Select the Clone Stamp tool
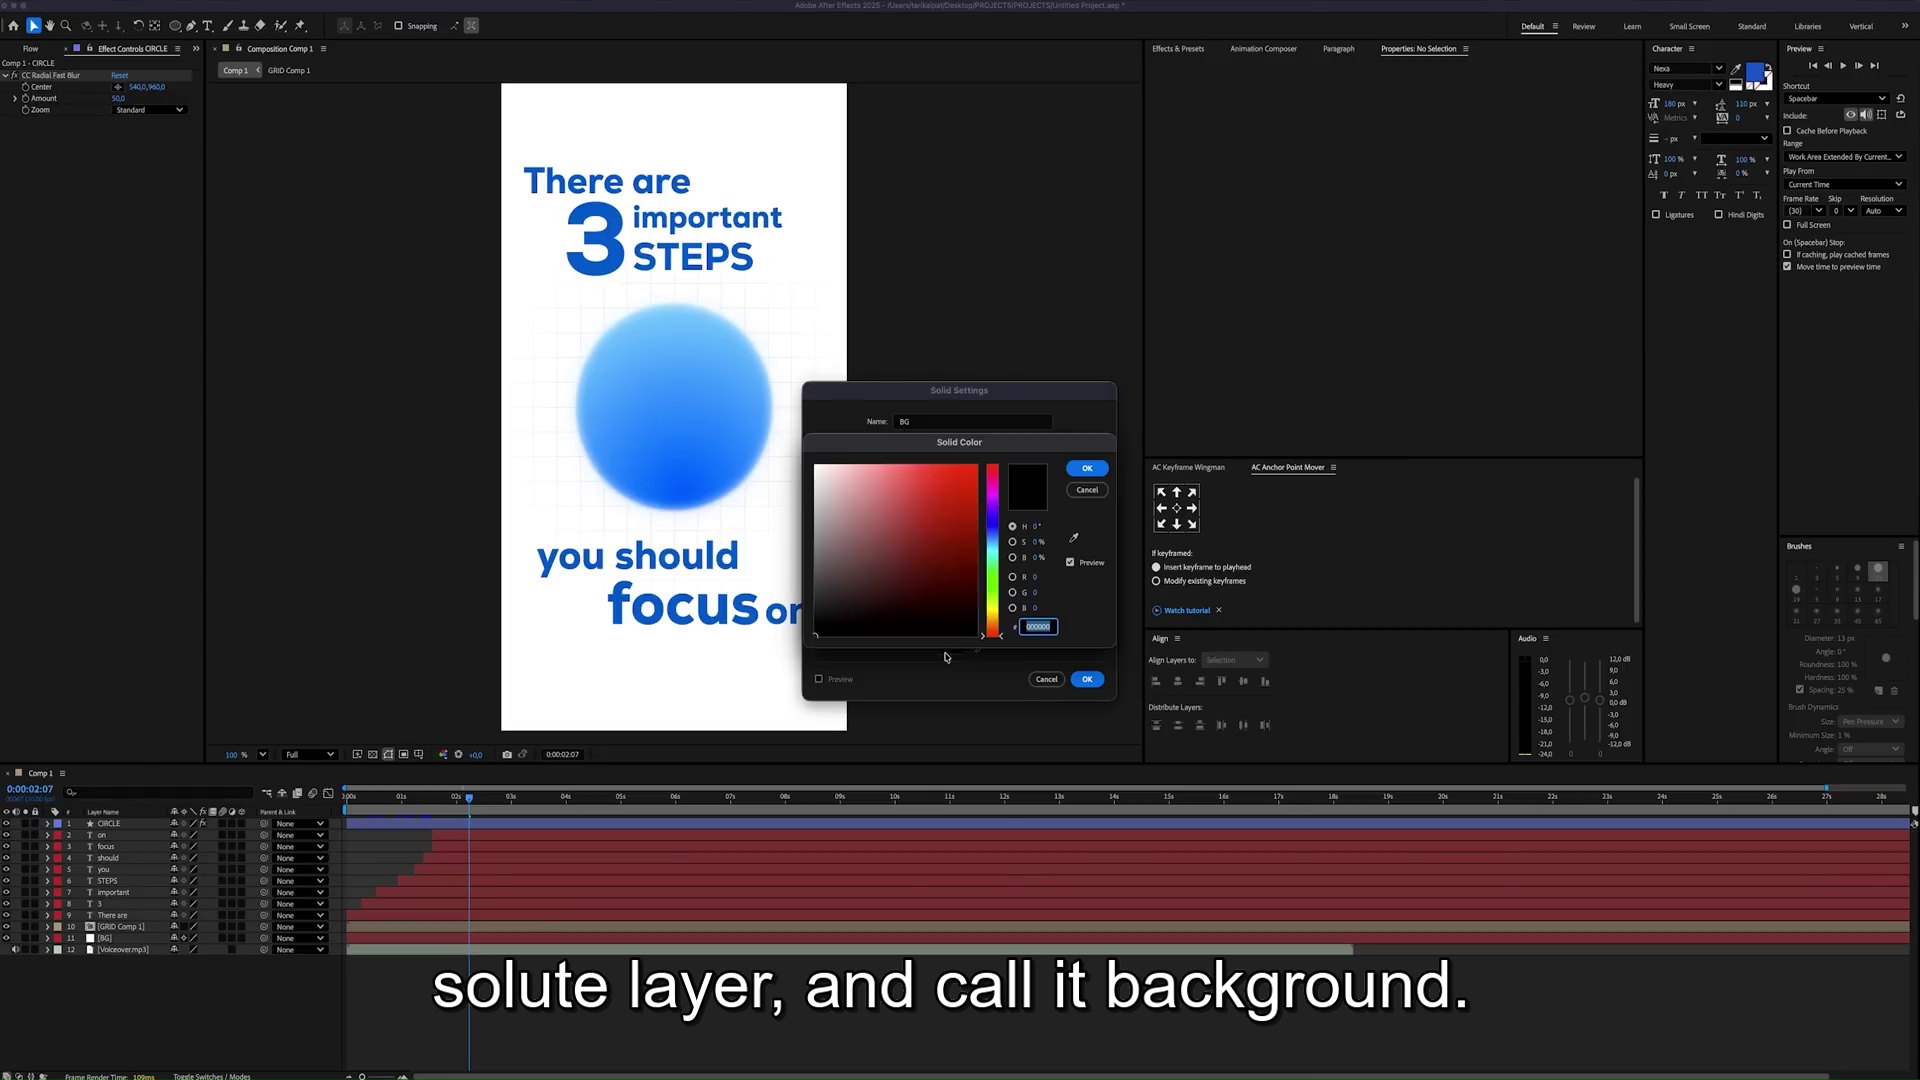The image size is (1920, 1080). [243, 26]
